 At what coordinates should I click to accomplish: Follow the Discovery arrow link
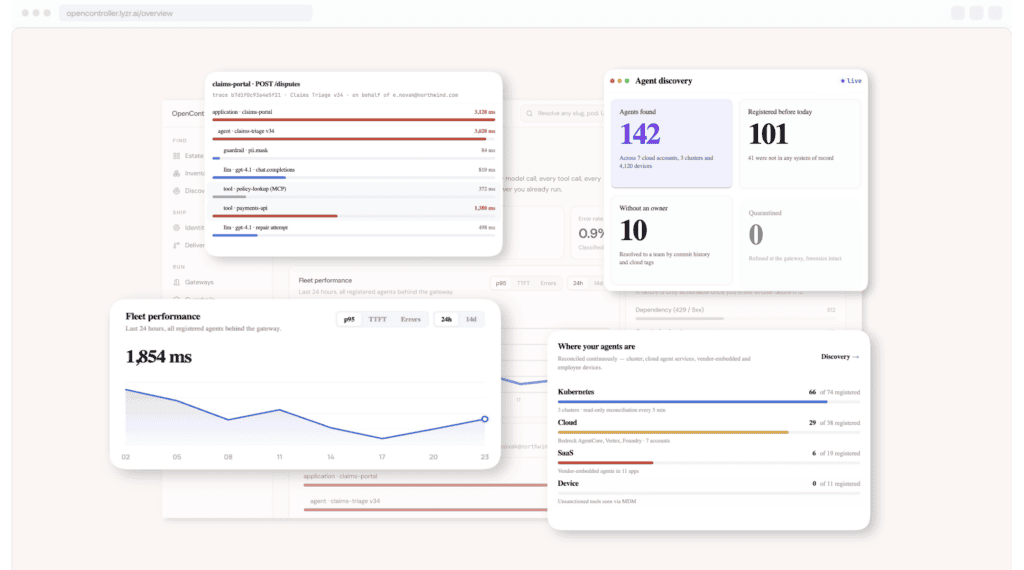(x=840, y=357)
